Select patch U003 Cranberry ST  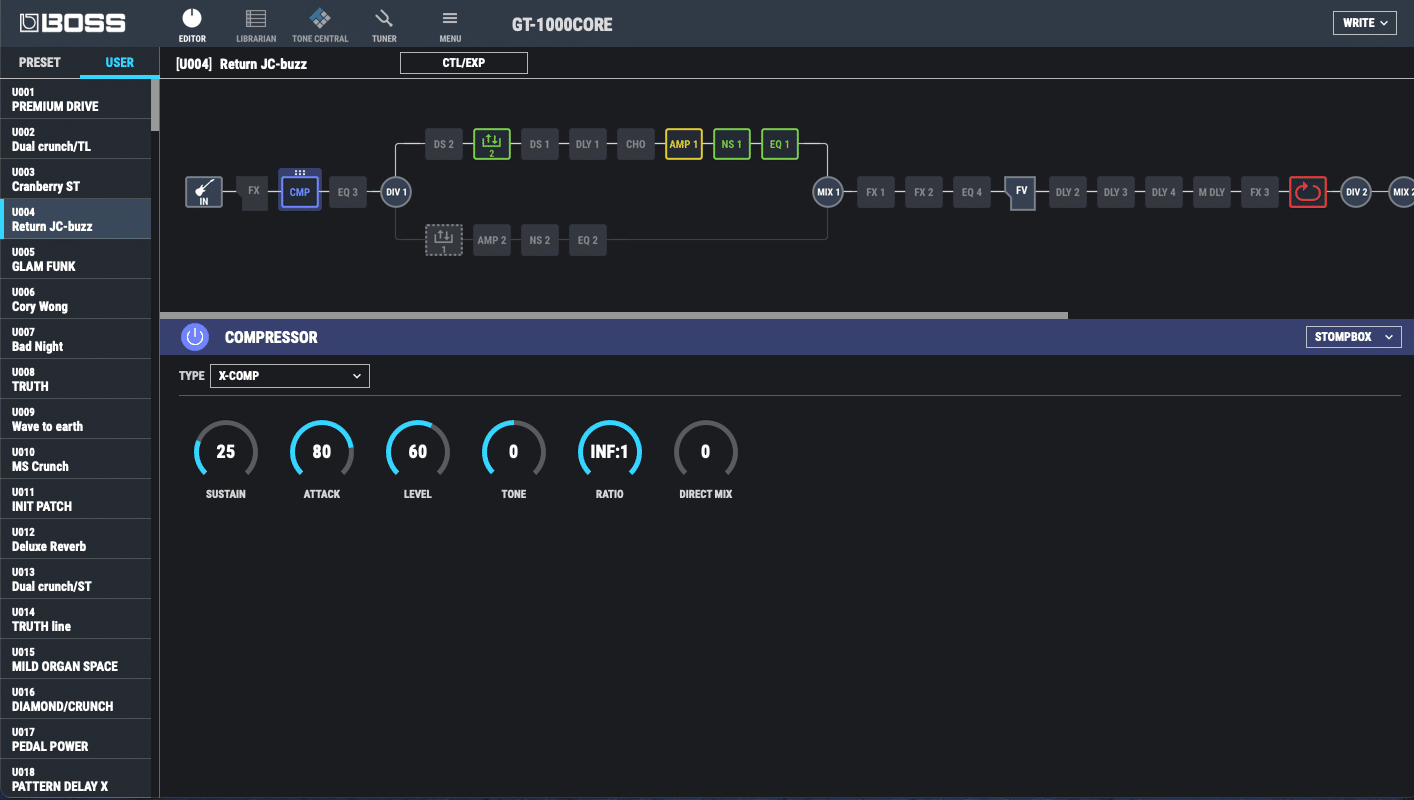click(75, 179)
